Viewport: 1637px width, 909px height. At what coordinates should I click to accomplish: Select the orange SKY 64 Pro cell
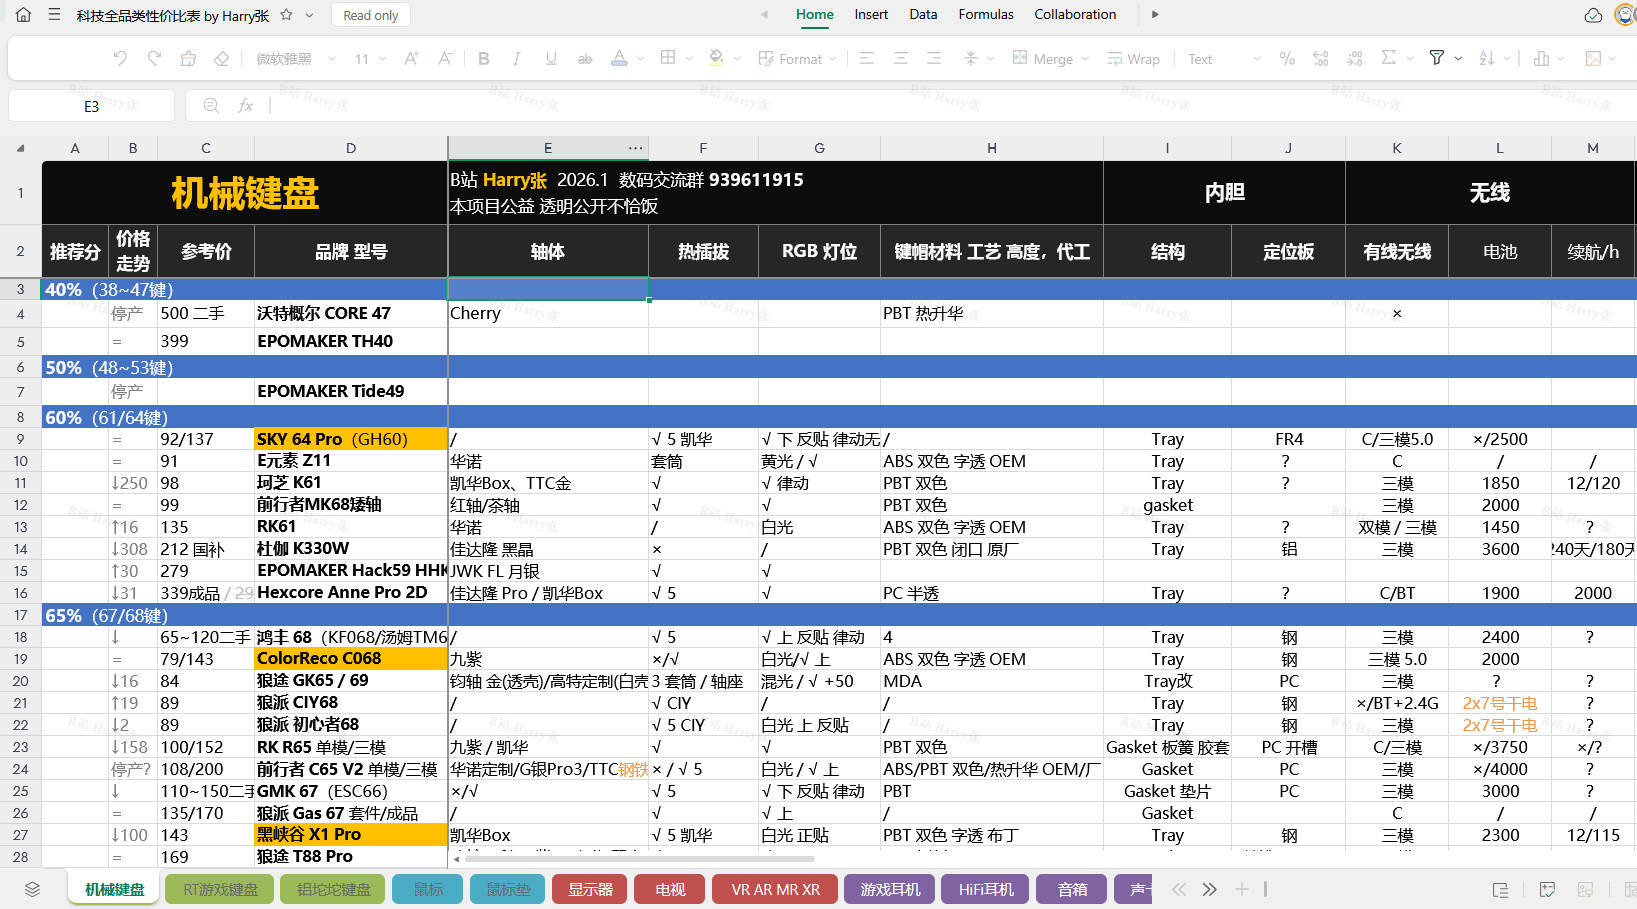click(x=351, y=439)
